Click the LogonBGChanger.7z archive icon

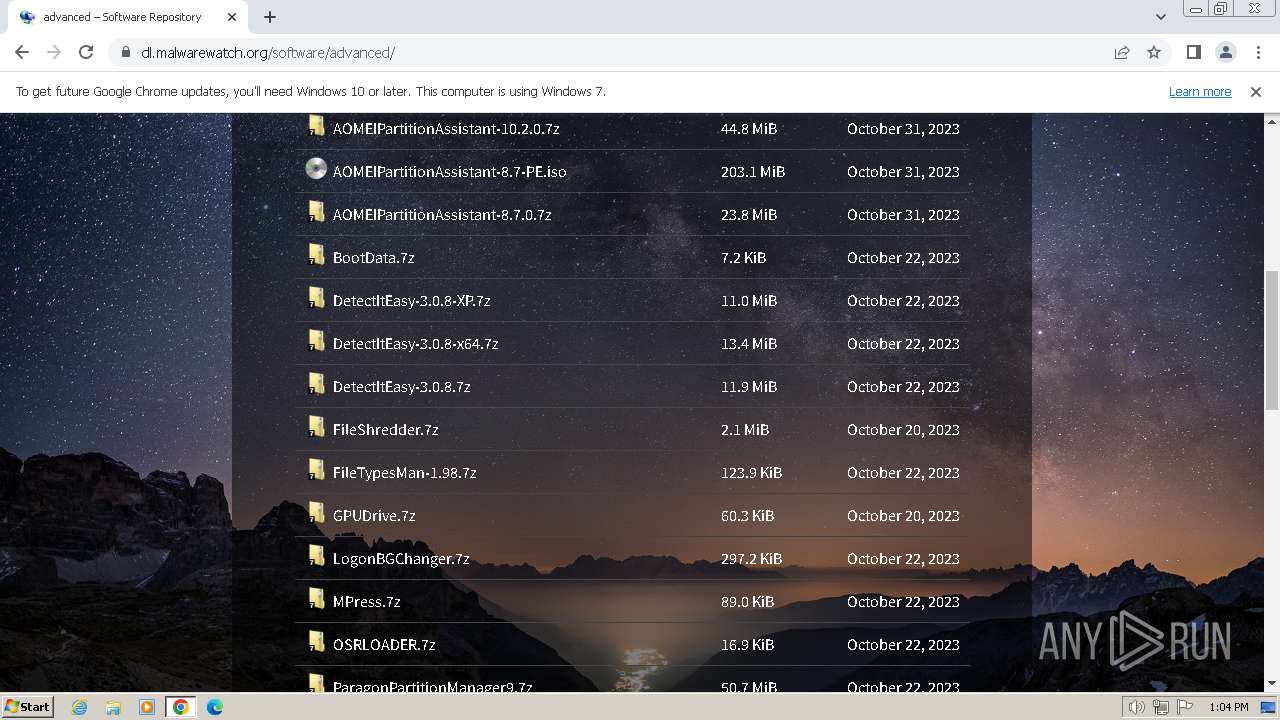click(316, 556)
